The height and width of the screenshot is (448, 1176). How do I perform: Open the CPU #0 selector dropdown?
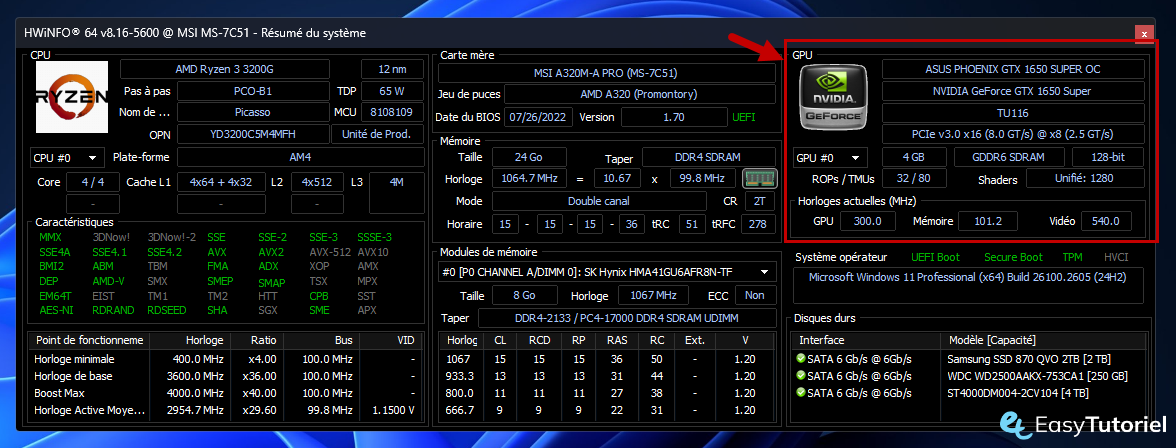click(x=67, y=158)
